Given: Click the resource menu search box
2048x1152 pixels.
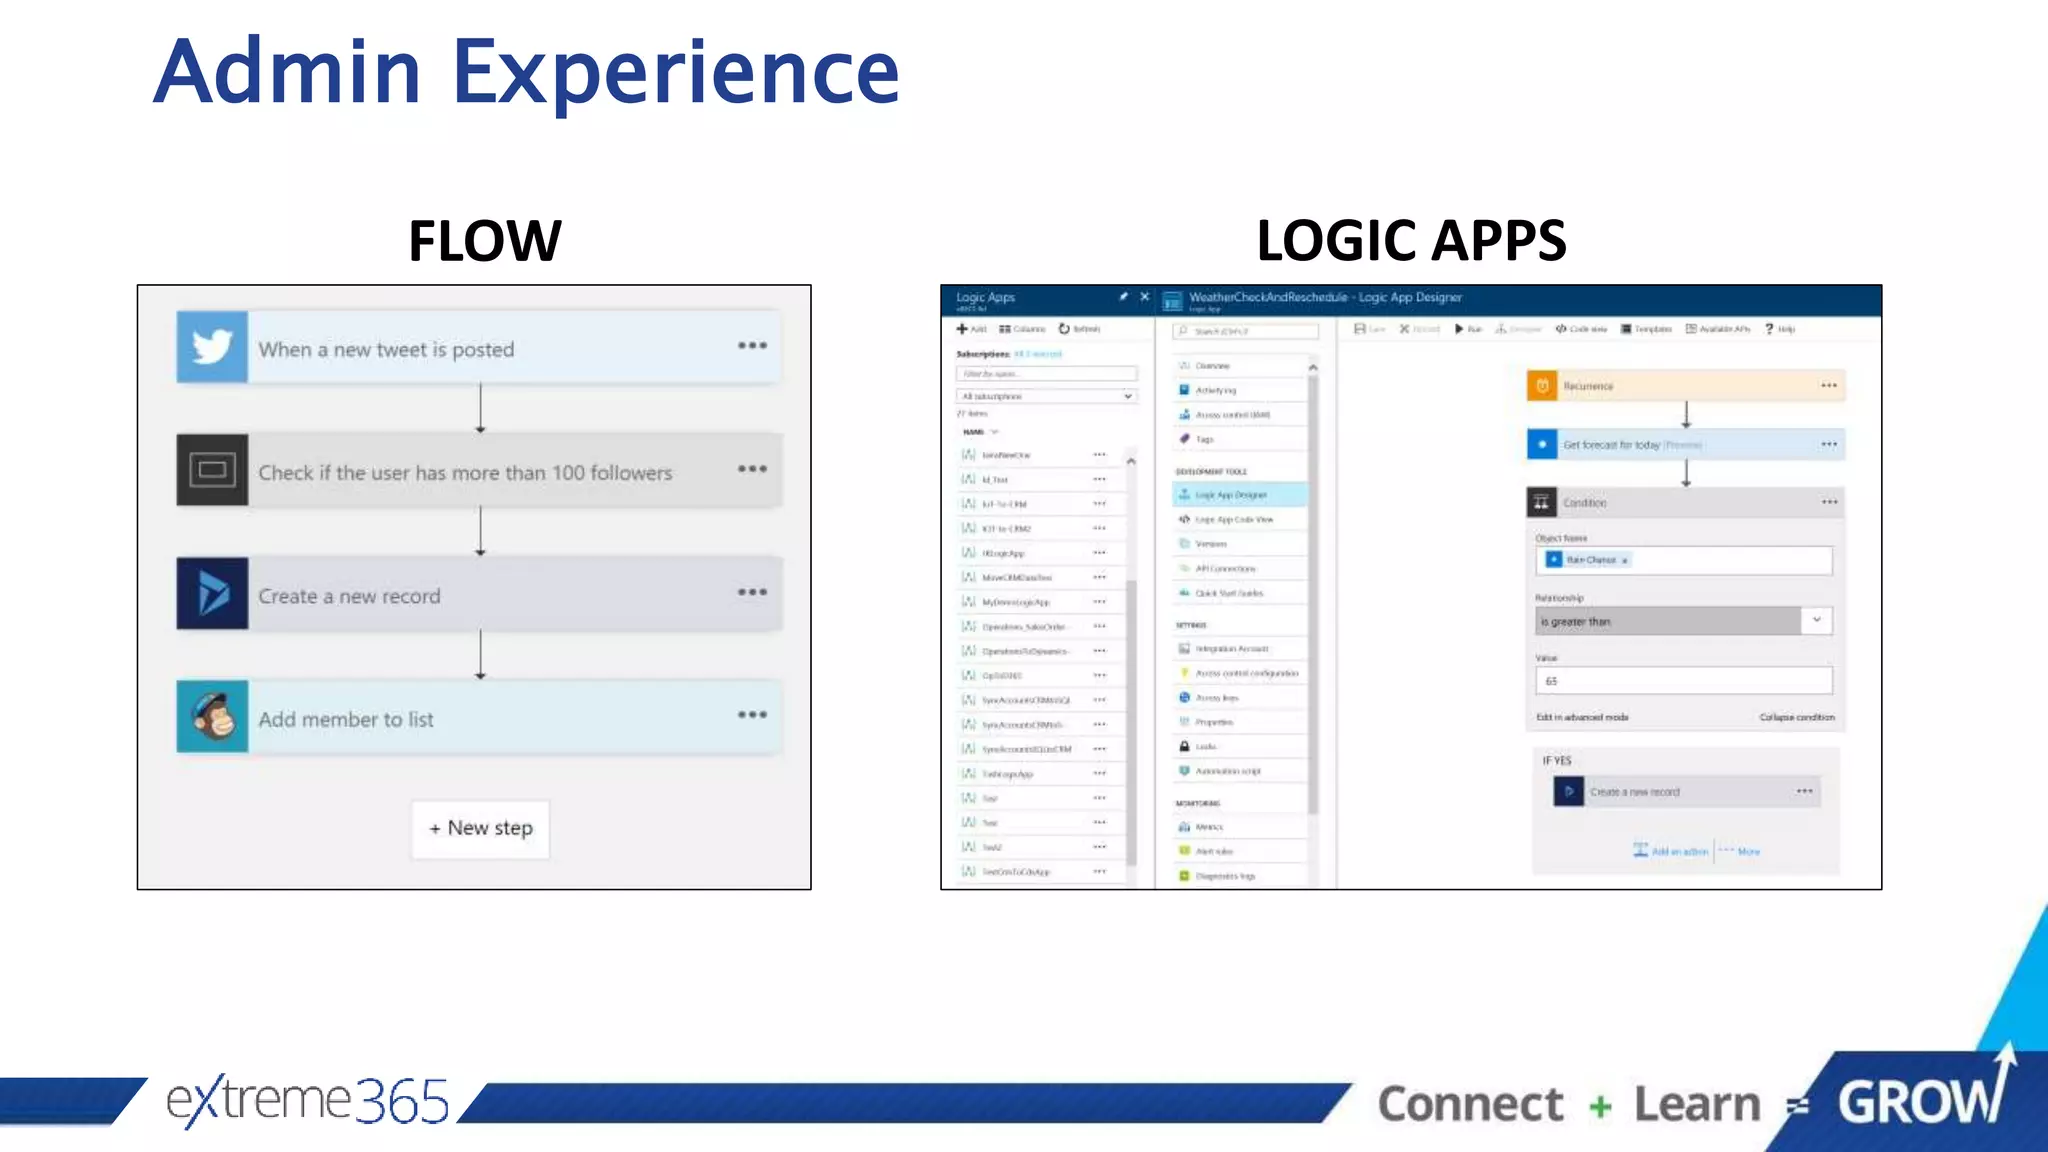Looking at the screenshot, I should point(1246,331).
